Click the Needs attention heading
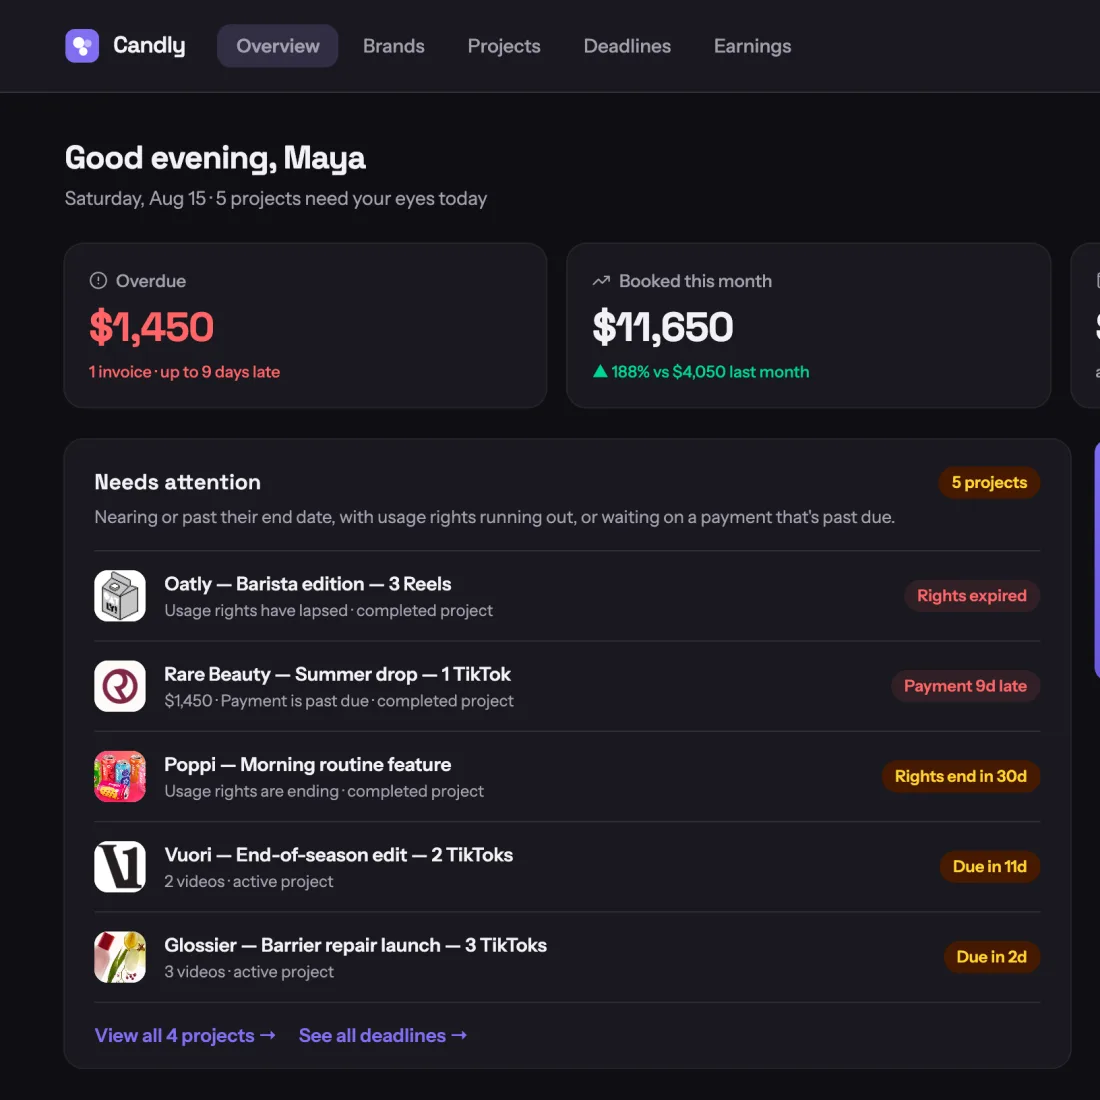 click(177, 482)
